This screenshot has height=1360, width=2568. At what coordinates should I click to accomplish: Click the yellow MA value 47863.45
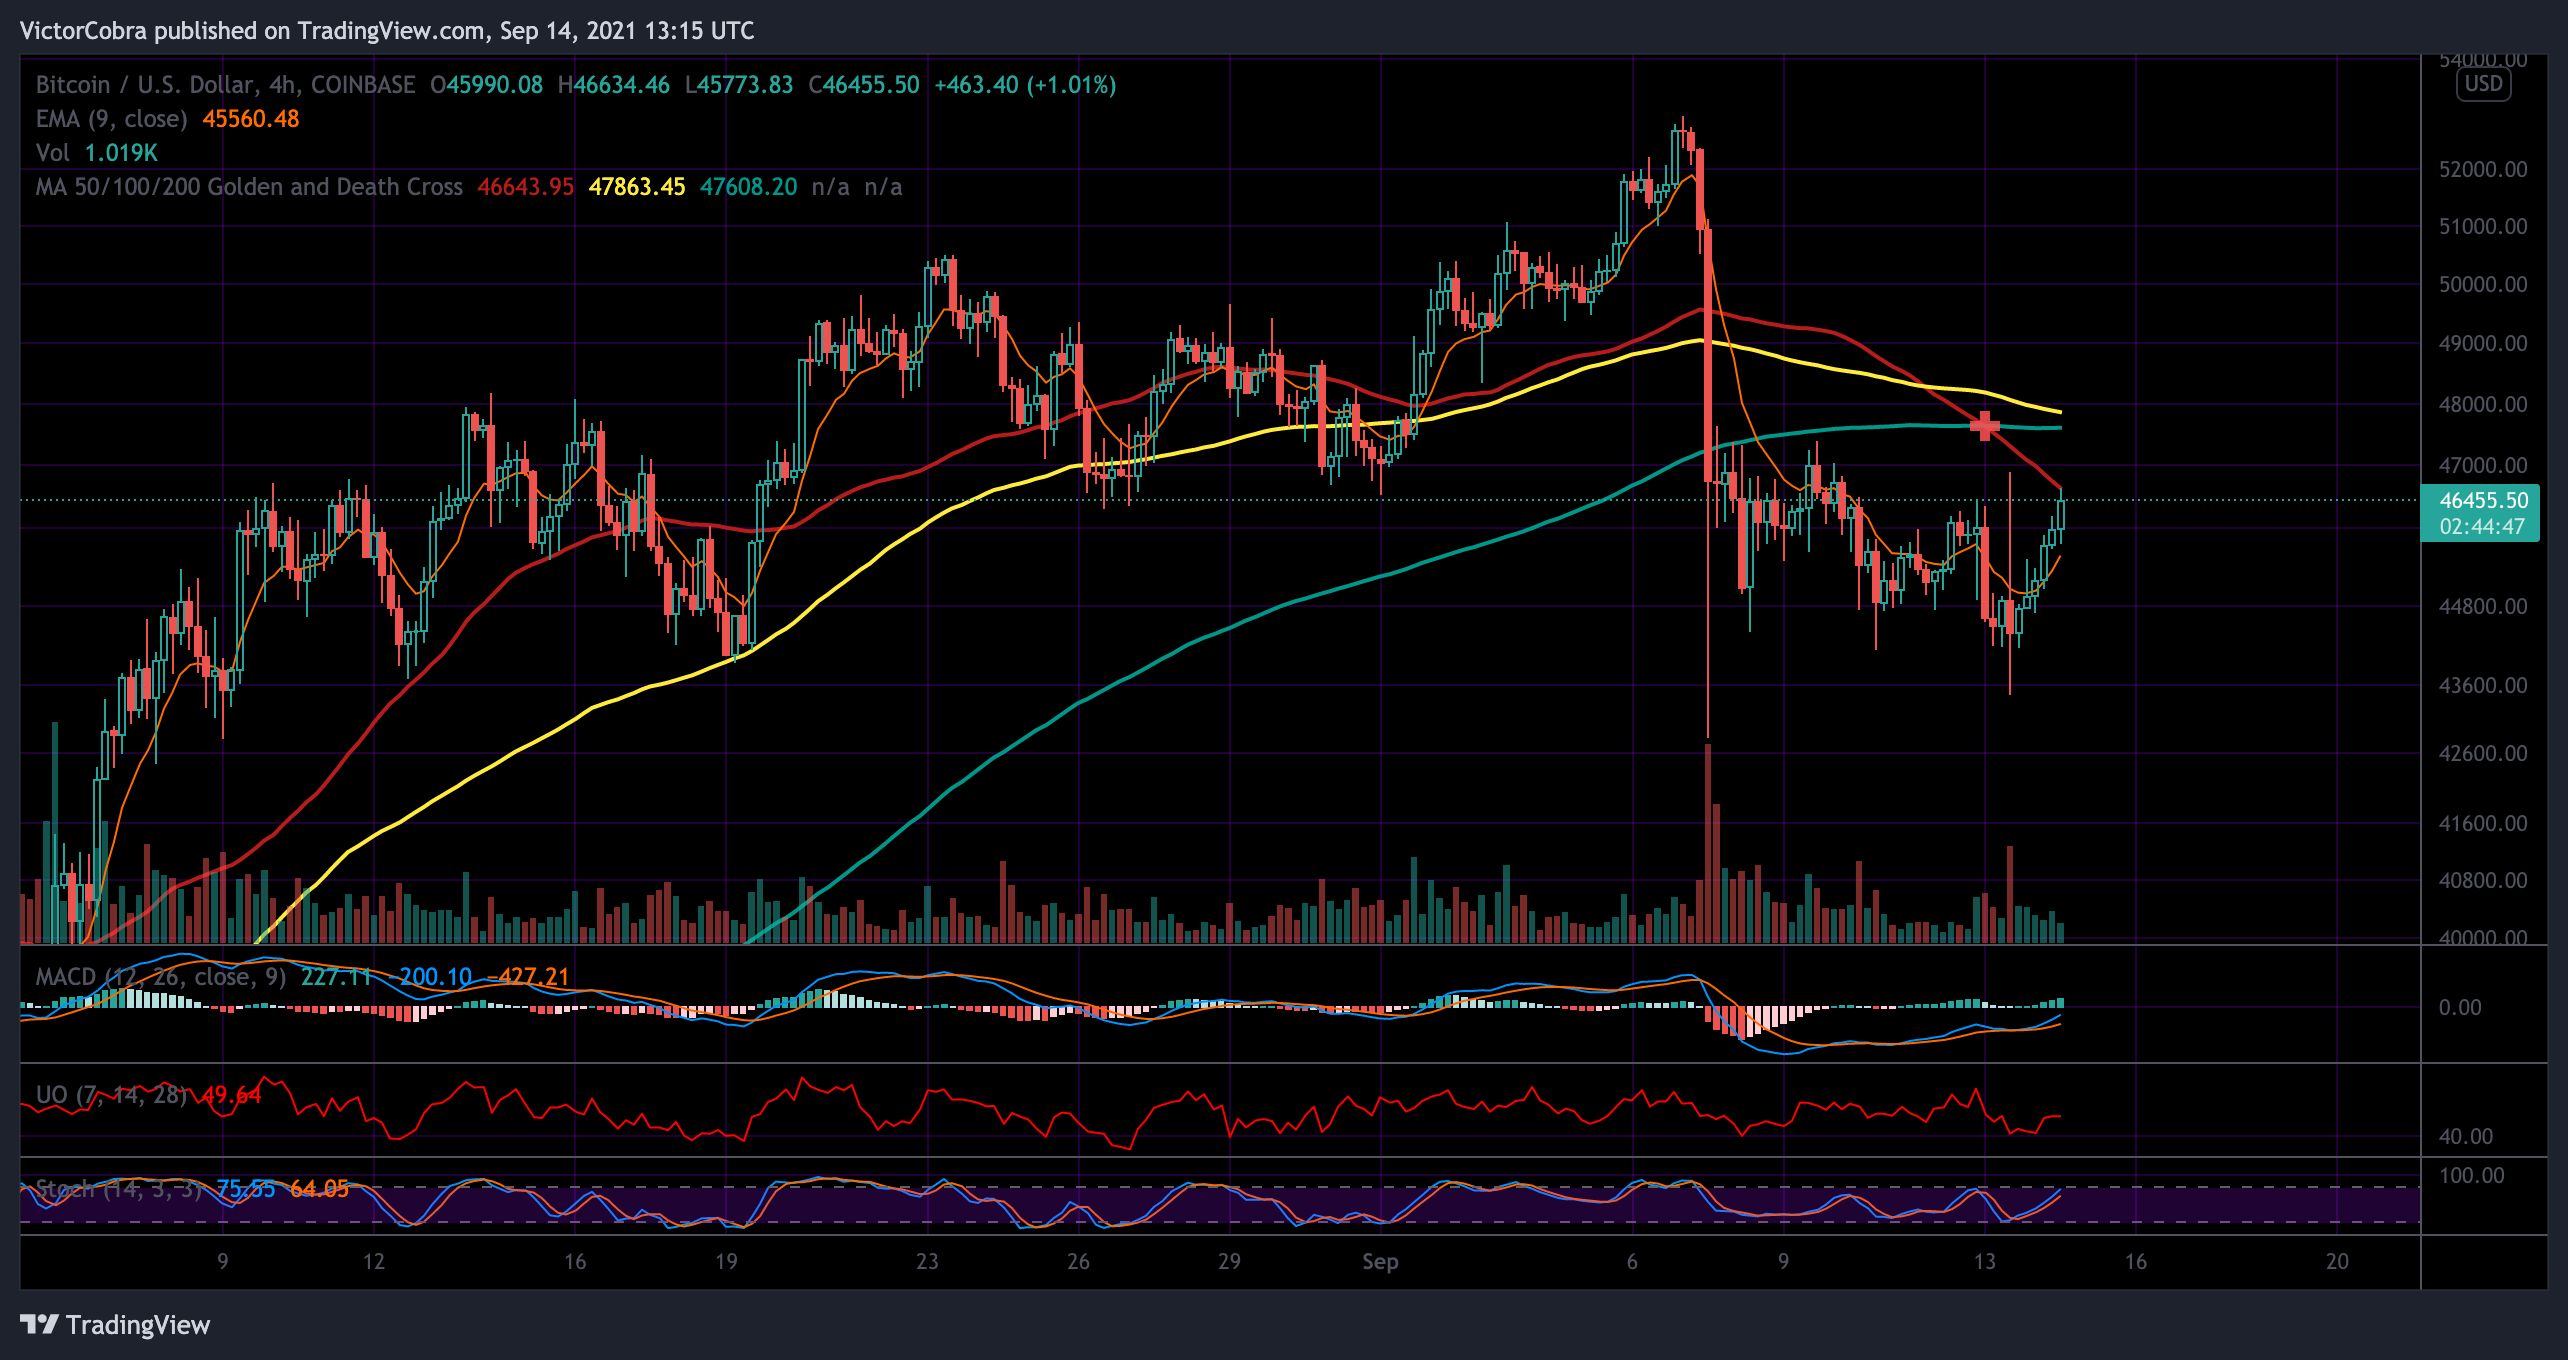point(637,187)
